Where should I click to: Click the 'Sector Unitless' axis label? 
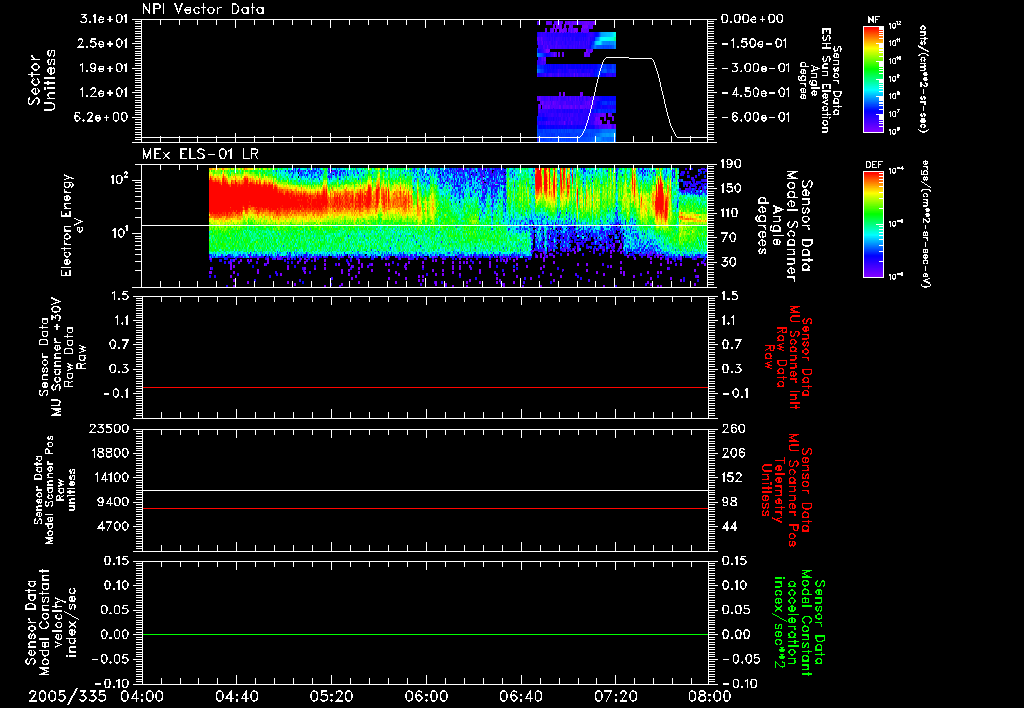(x=42, y=80)
